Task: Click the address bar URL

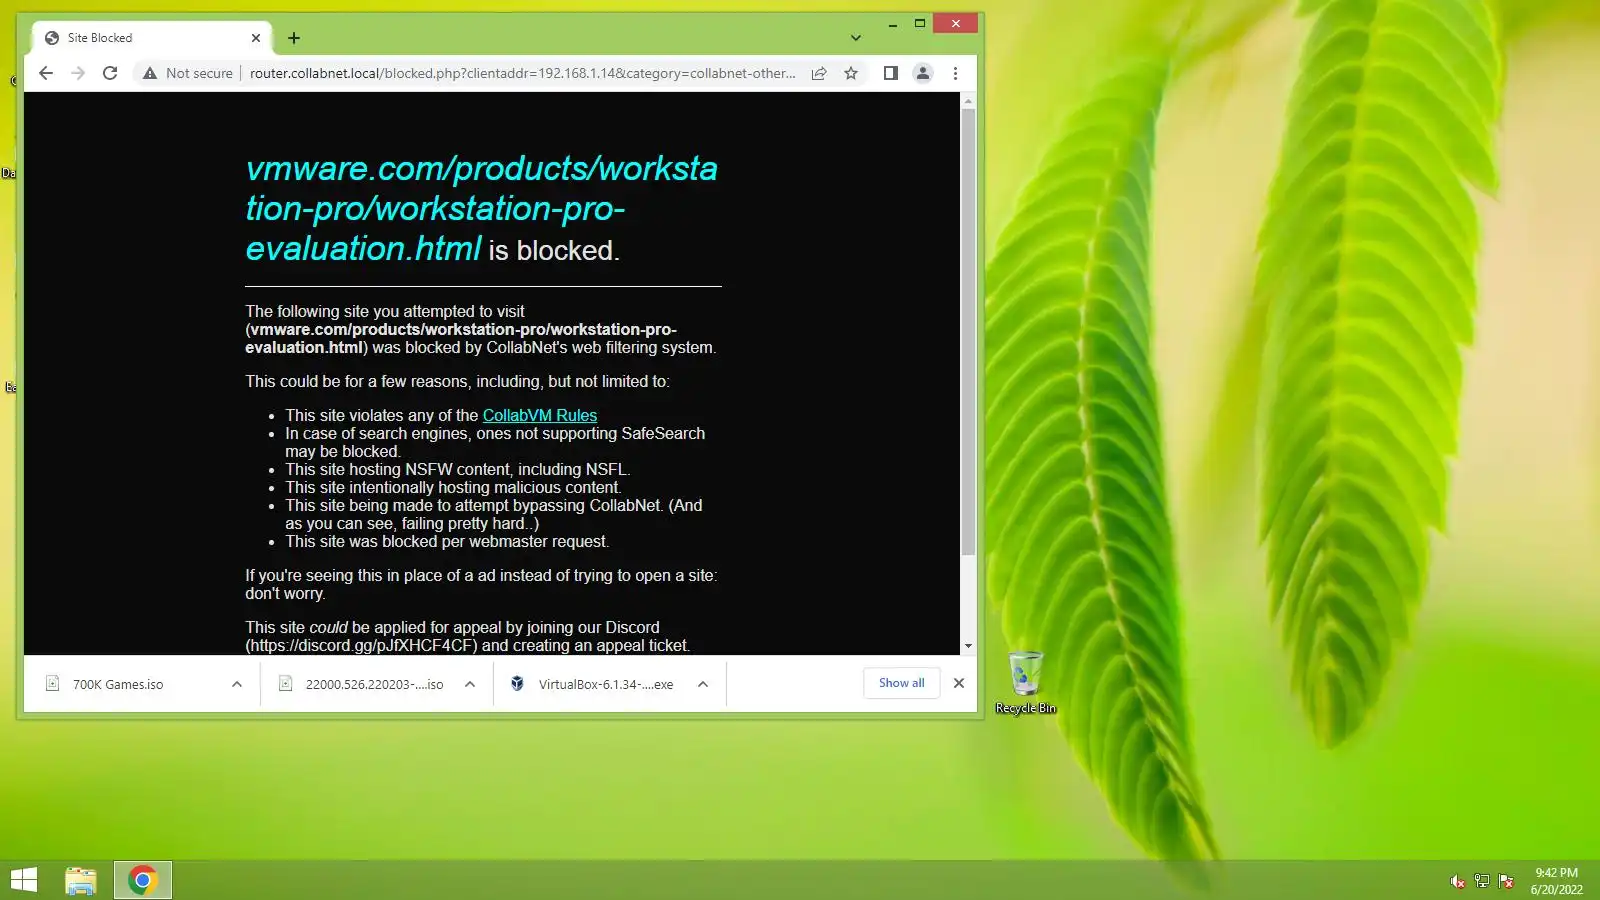Action: (522, 73)
